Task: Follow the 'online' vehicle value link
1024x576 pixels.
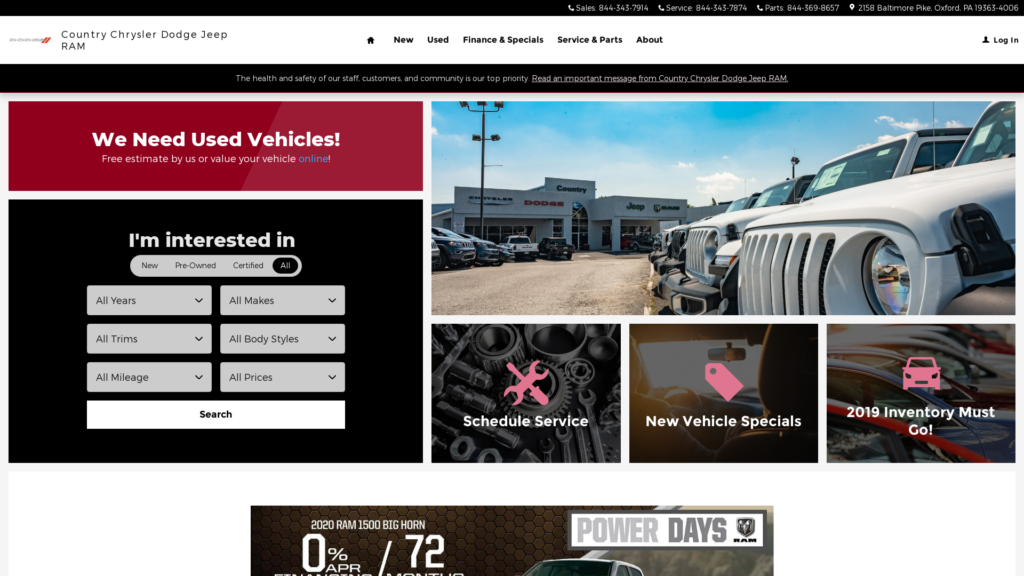Action: tap(313, 159)
